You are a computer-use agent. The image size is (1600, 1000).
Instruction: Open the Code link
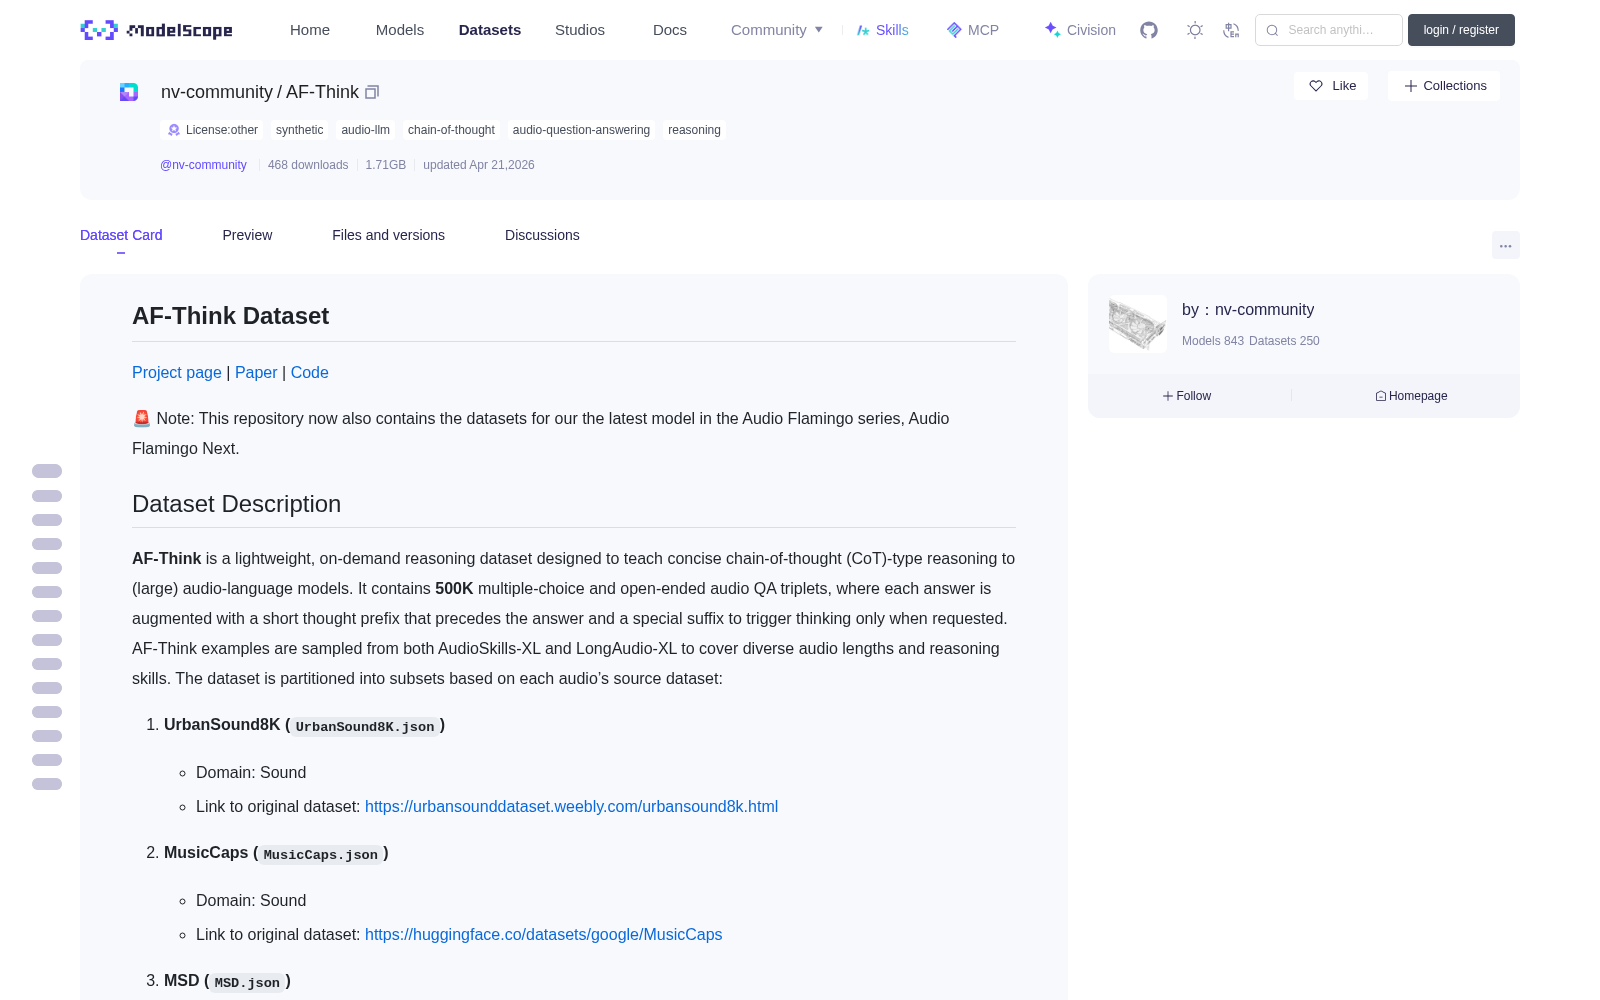[310, 372]
